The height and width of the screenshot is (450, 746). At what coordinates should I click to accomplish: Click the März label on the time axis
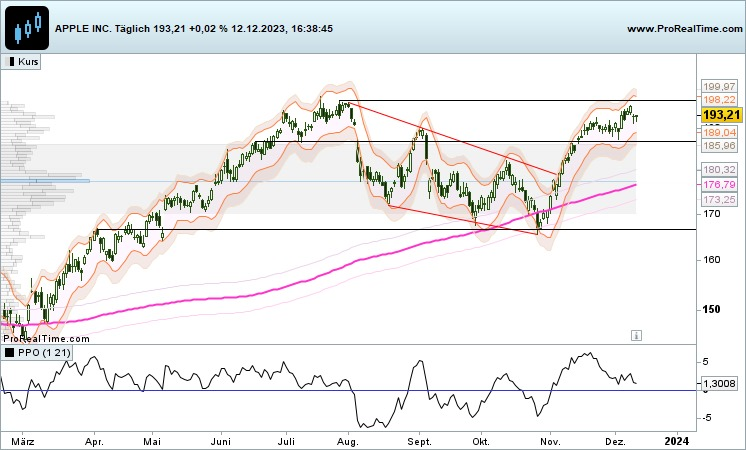[23, 441]
